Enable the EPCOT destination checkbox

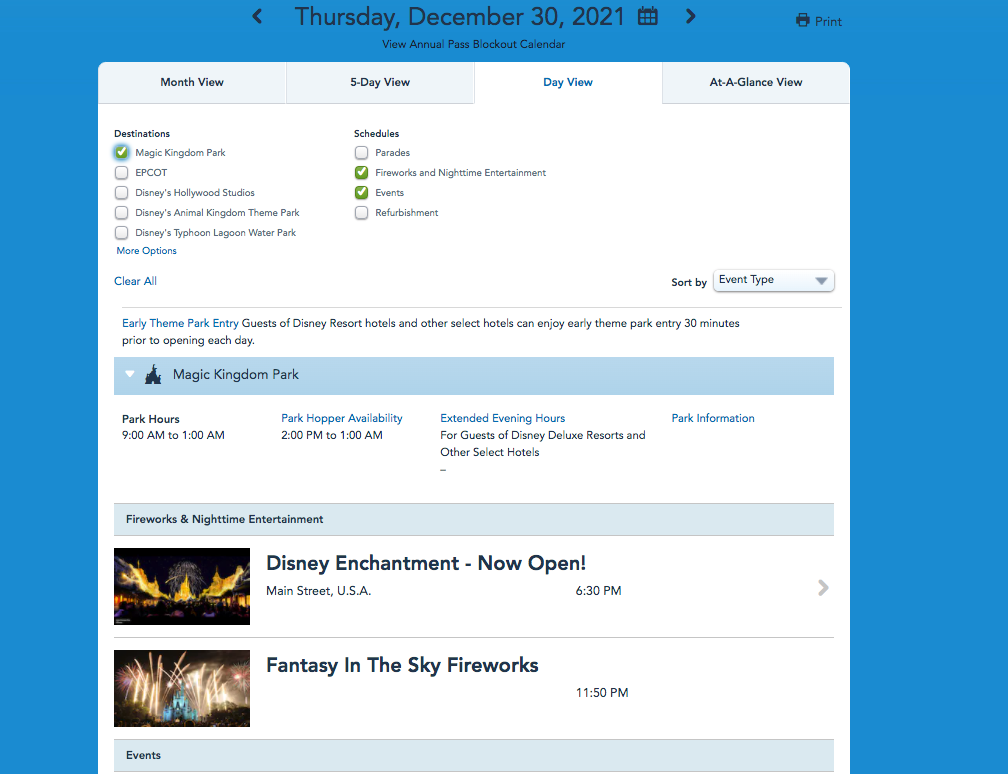point(122,173)
